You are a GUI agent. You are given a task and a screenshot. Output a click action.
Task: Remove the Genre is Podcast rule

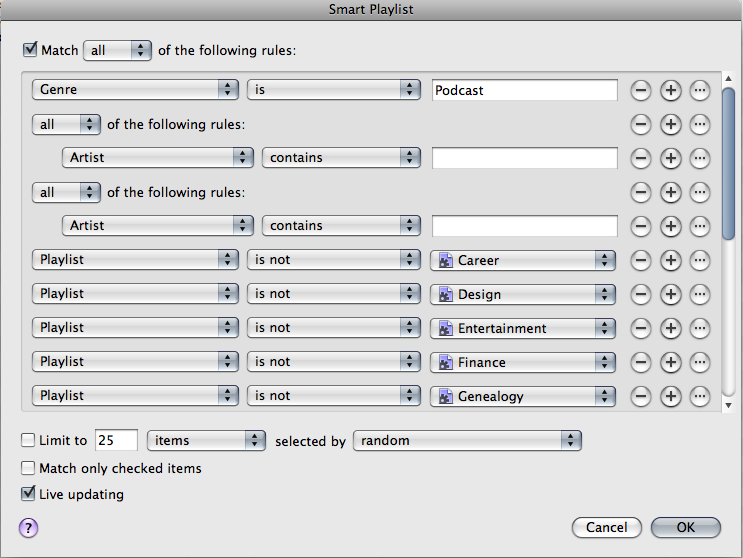(x=641, y=90)
